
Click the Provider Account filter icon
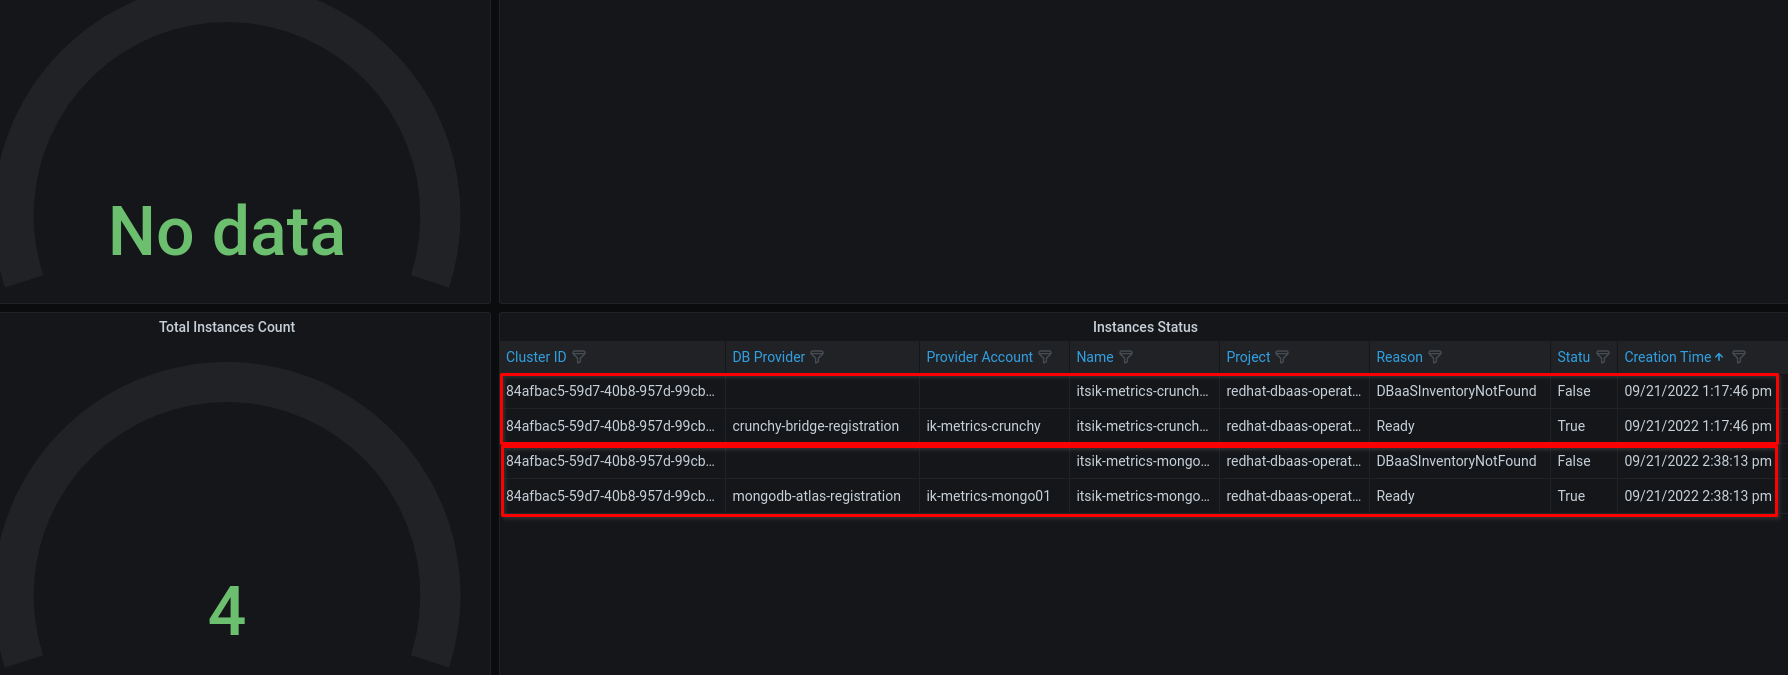click(1045, 357)
